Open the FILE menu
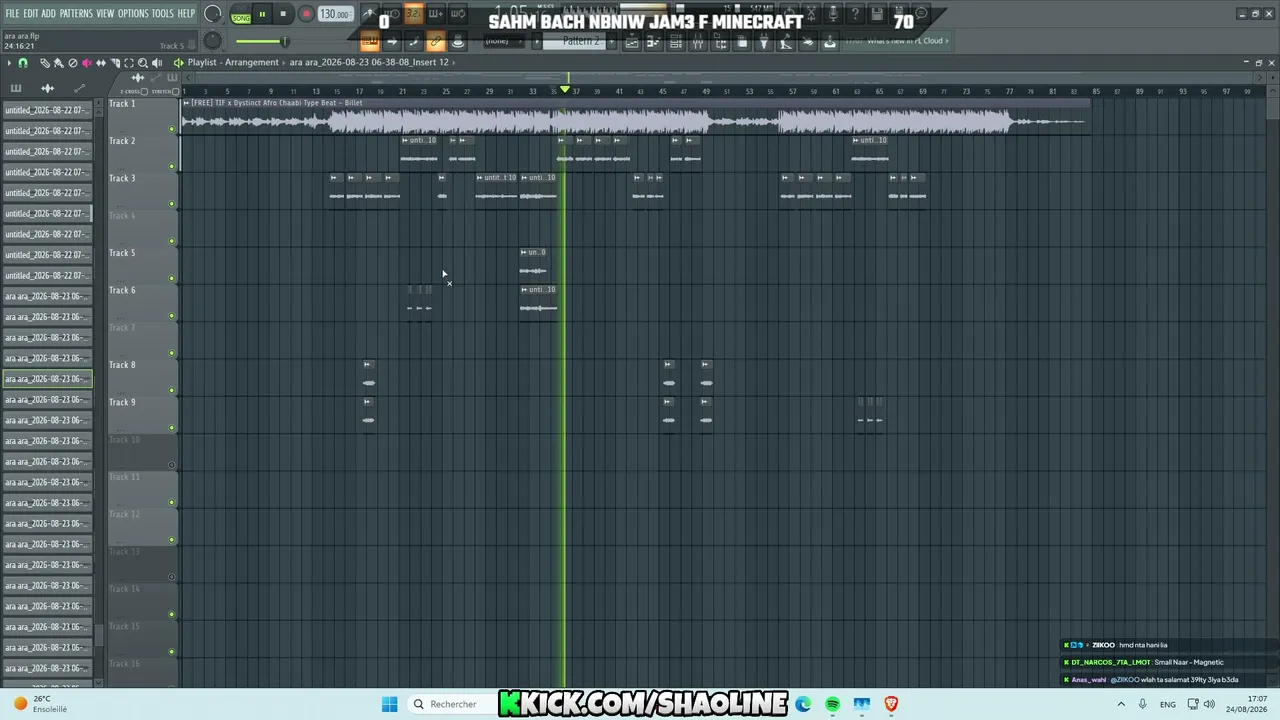Screen dimensions: 1280x720 click(x=12, y=13)
